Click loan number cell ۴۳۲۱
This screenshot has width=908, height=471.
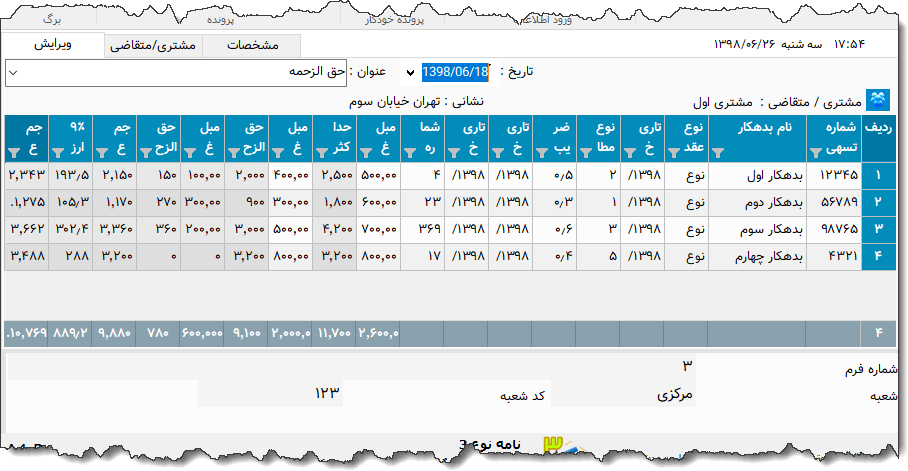click(834, 256)
